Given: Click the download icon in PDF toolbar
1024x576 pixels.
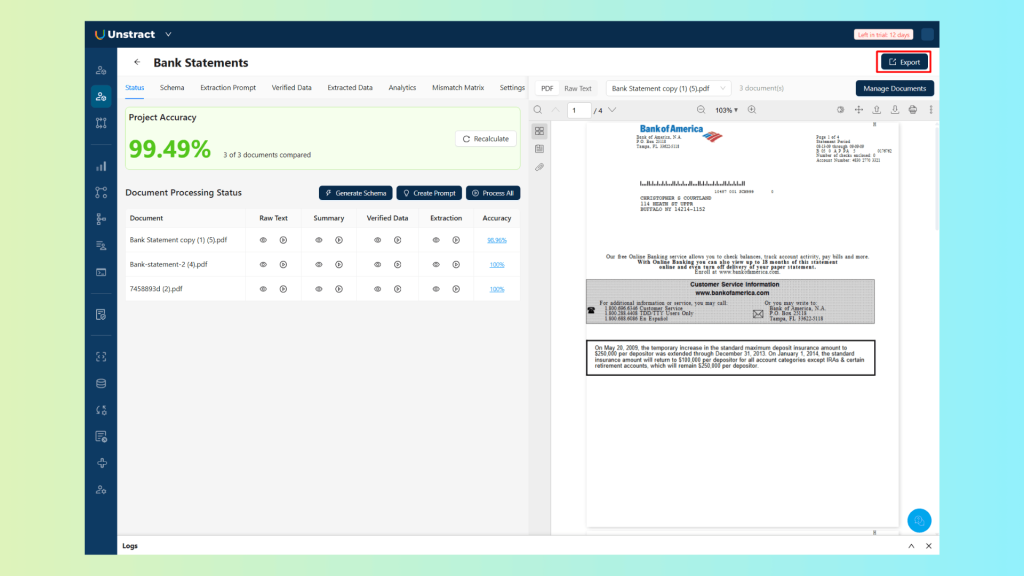Looking at the screenshot, I should click(894, 110).
